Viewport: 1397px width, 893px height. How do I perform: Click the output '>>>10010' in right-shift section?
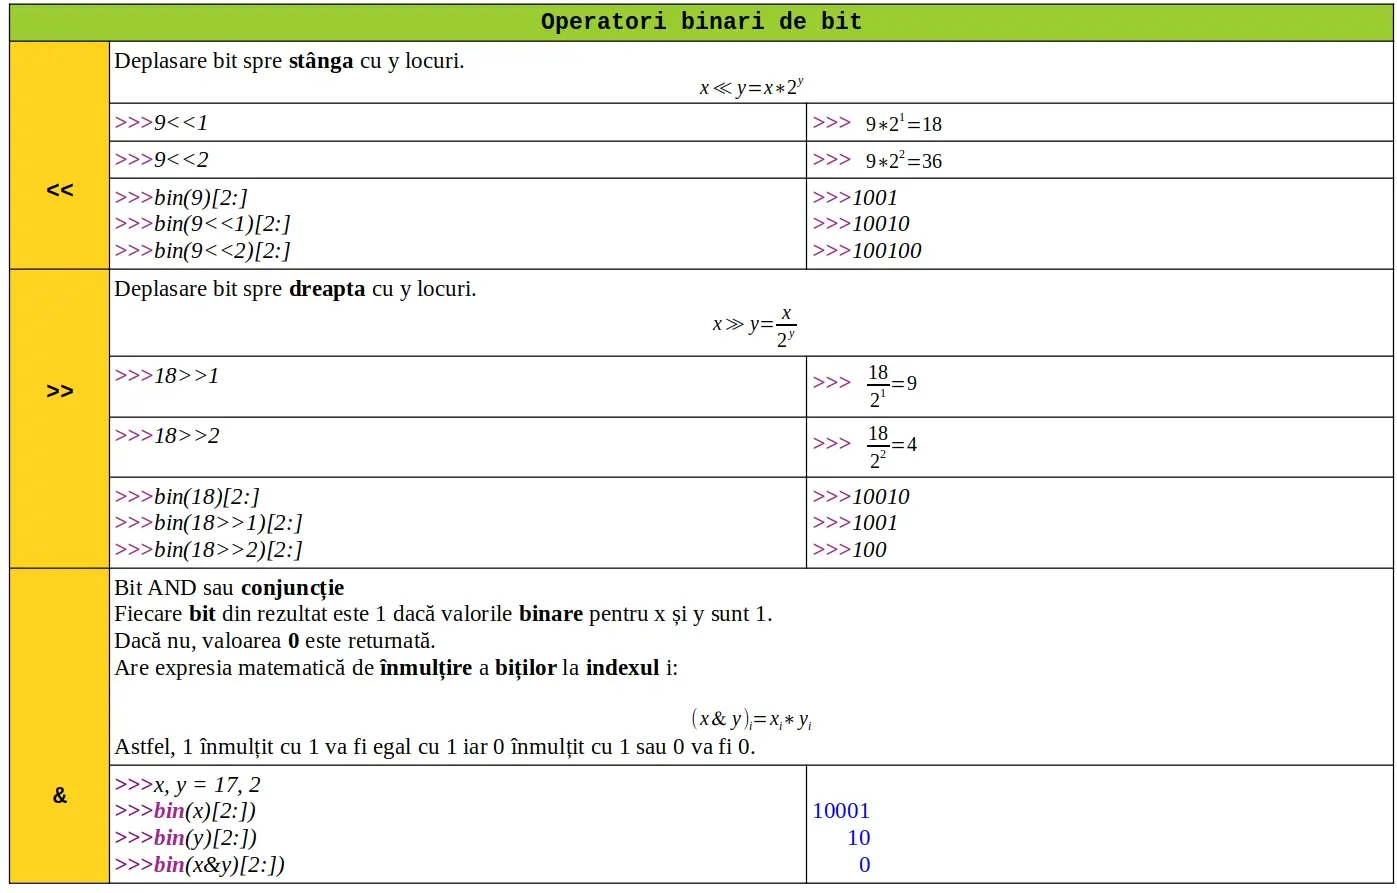point(861,497)
